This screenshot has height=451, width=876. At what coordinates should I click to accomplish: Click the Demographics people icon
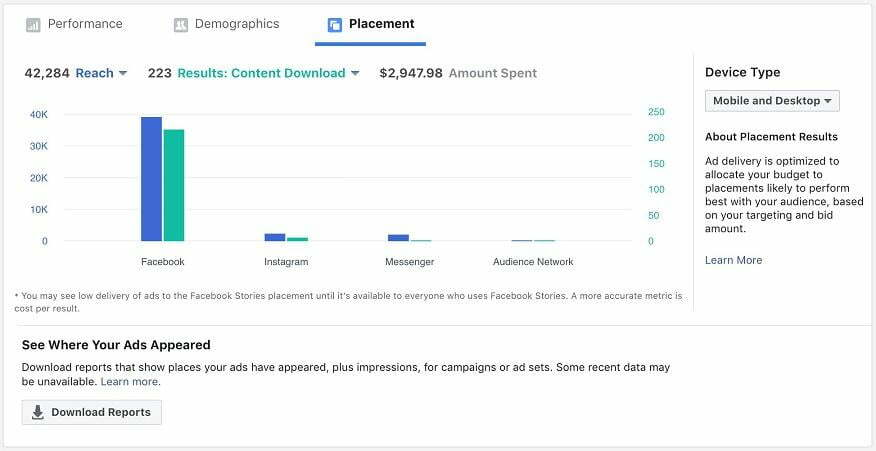pyautogui.click(x=180, y=25)
